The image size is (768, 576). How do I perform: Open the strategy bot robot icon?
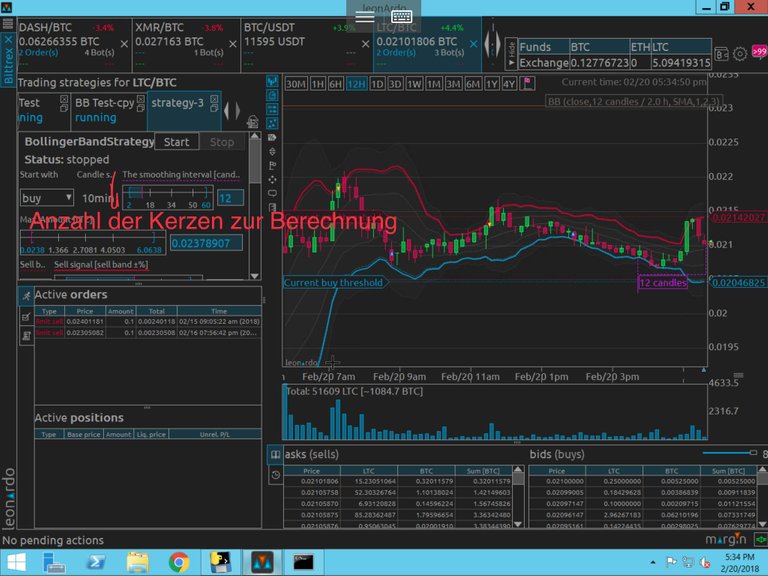(x=253, y=121)
